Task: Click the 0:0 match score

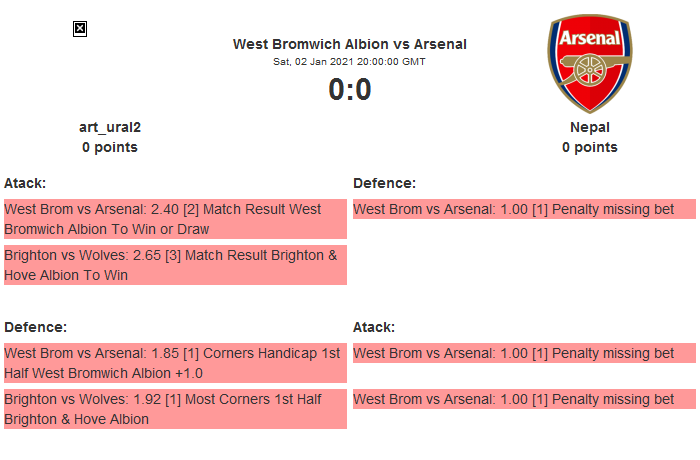Action: (x=349, y=90)
